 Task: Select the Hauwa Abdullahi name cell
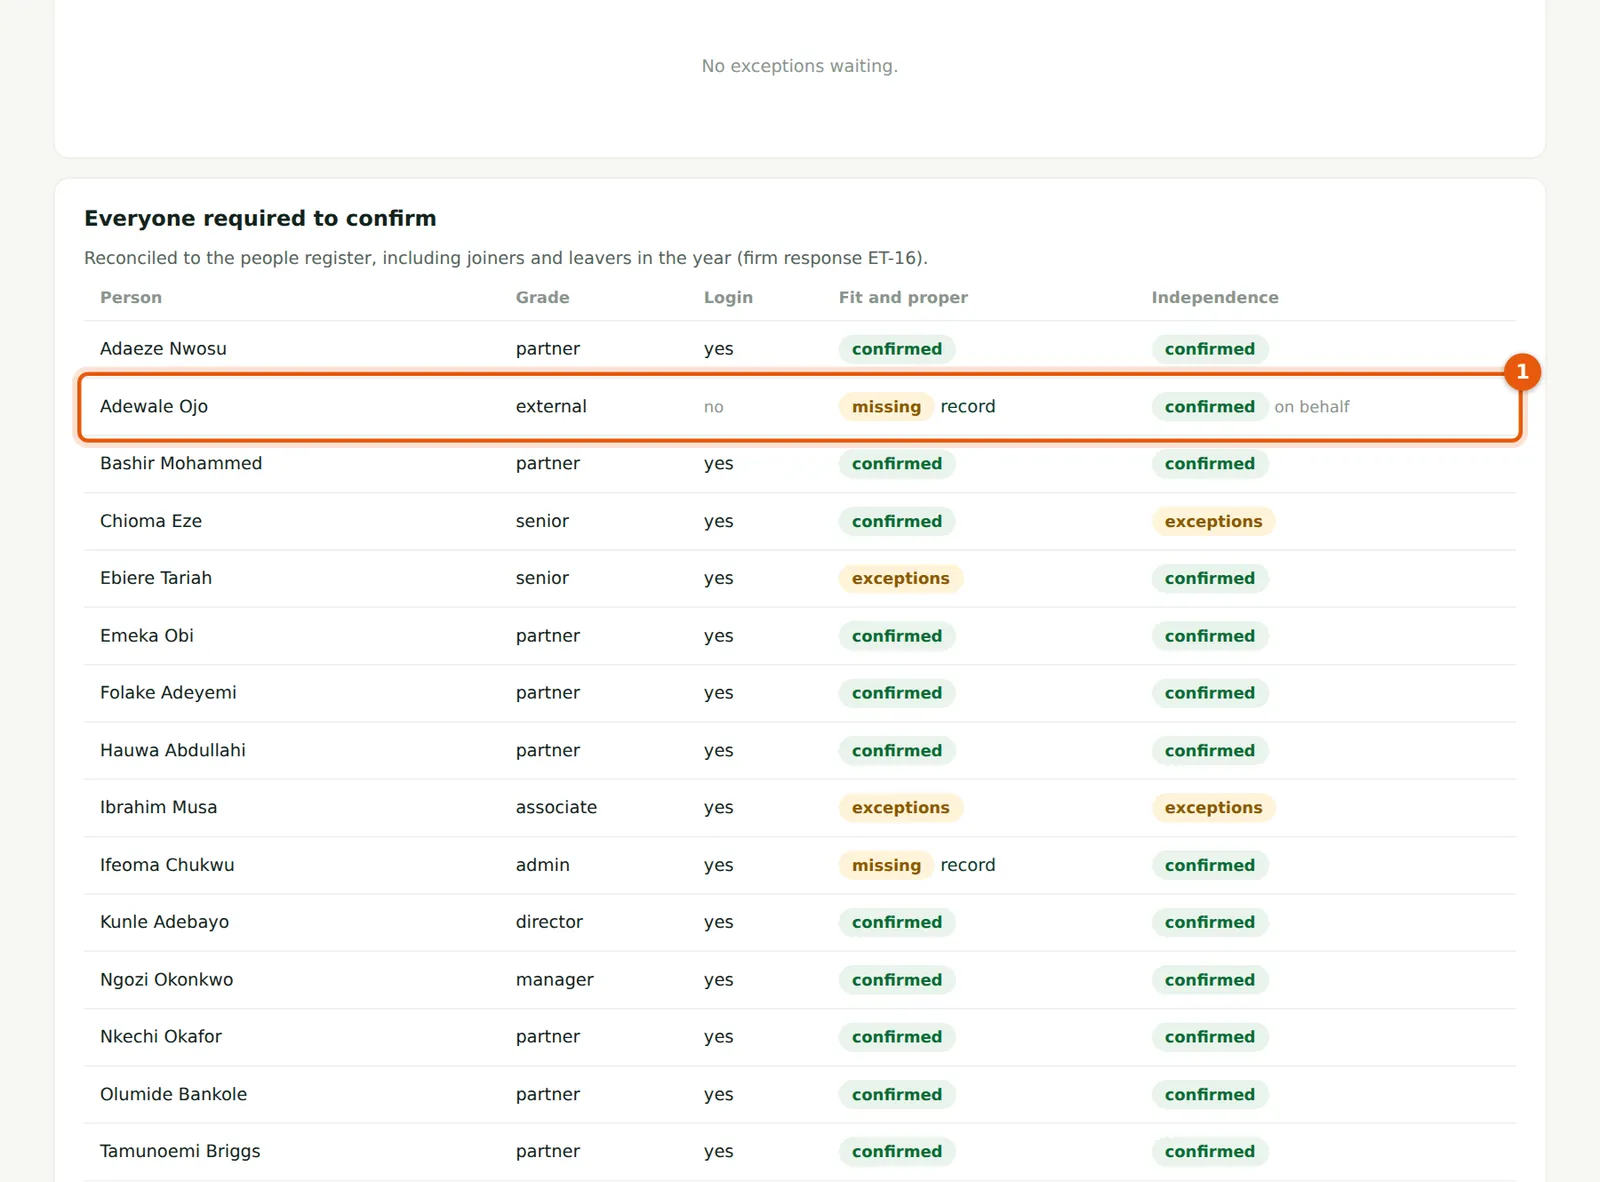[173, 750]
